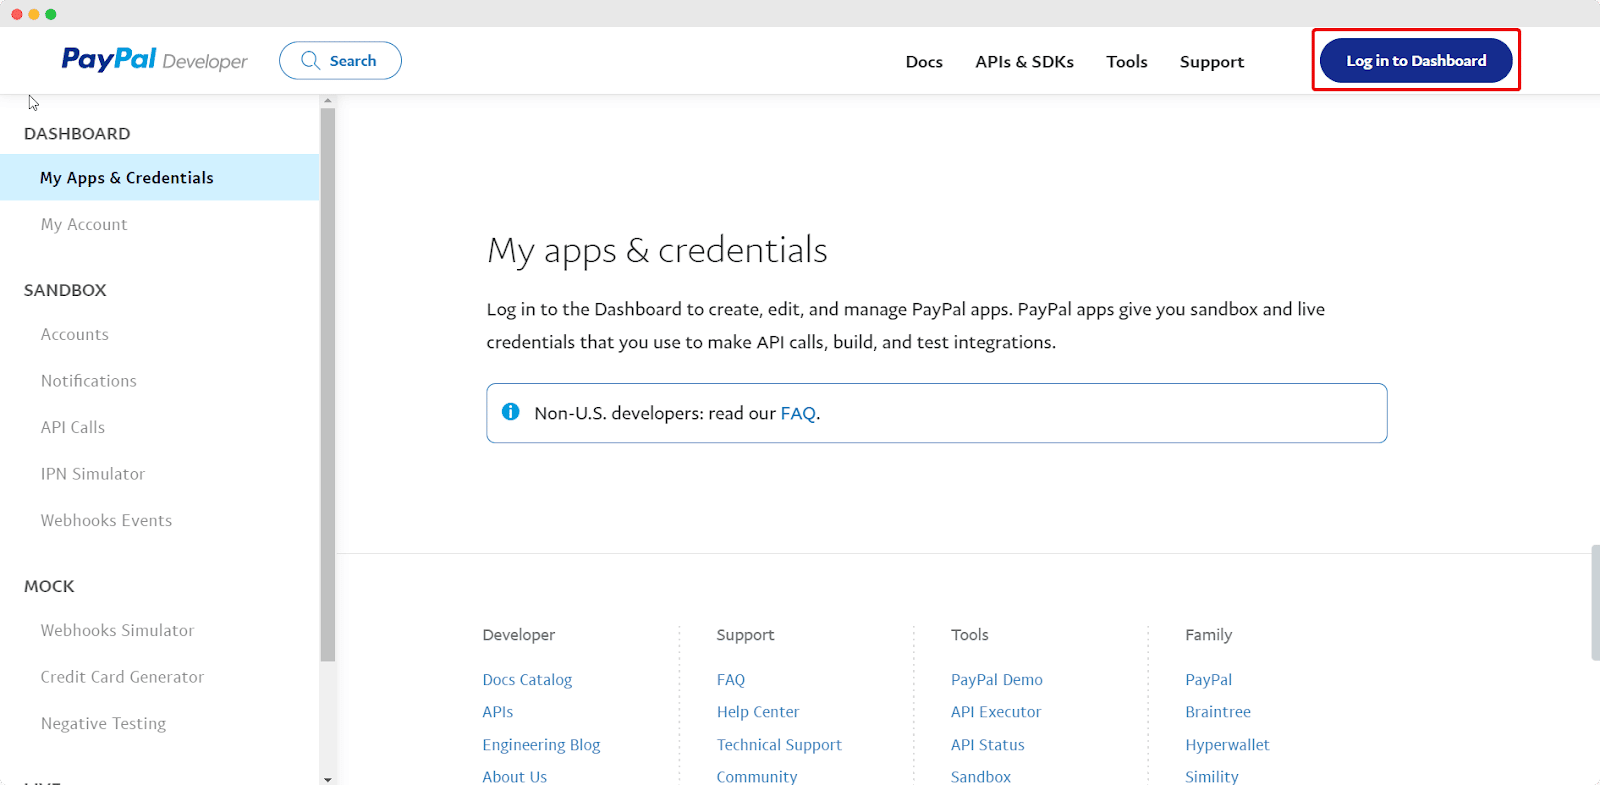
Task: Open API Status footer link
Action: [988, 745]
